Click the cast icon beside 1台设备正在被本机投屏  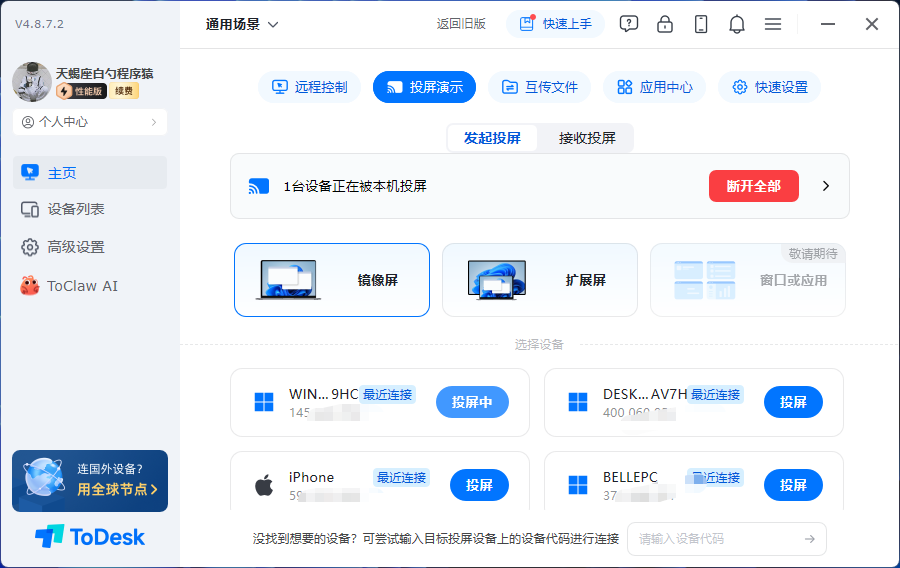258,186
